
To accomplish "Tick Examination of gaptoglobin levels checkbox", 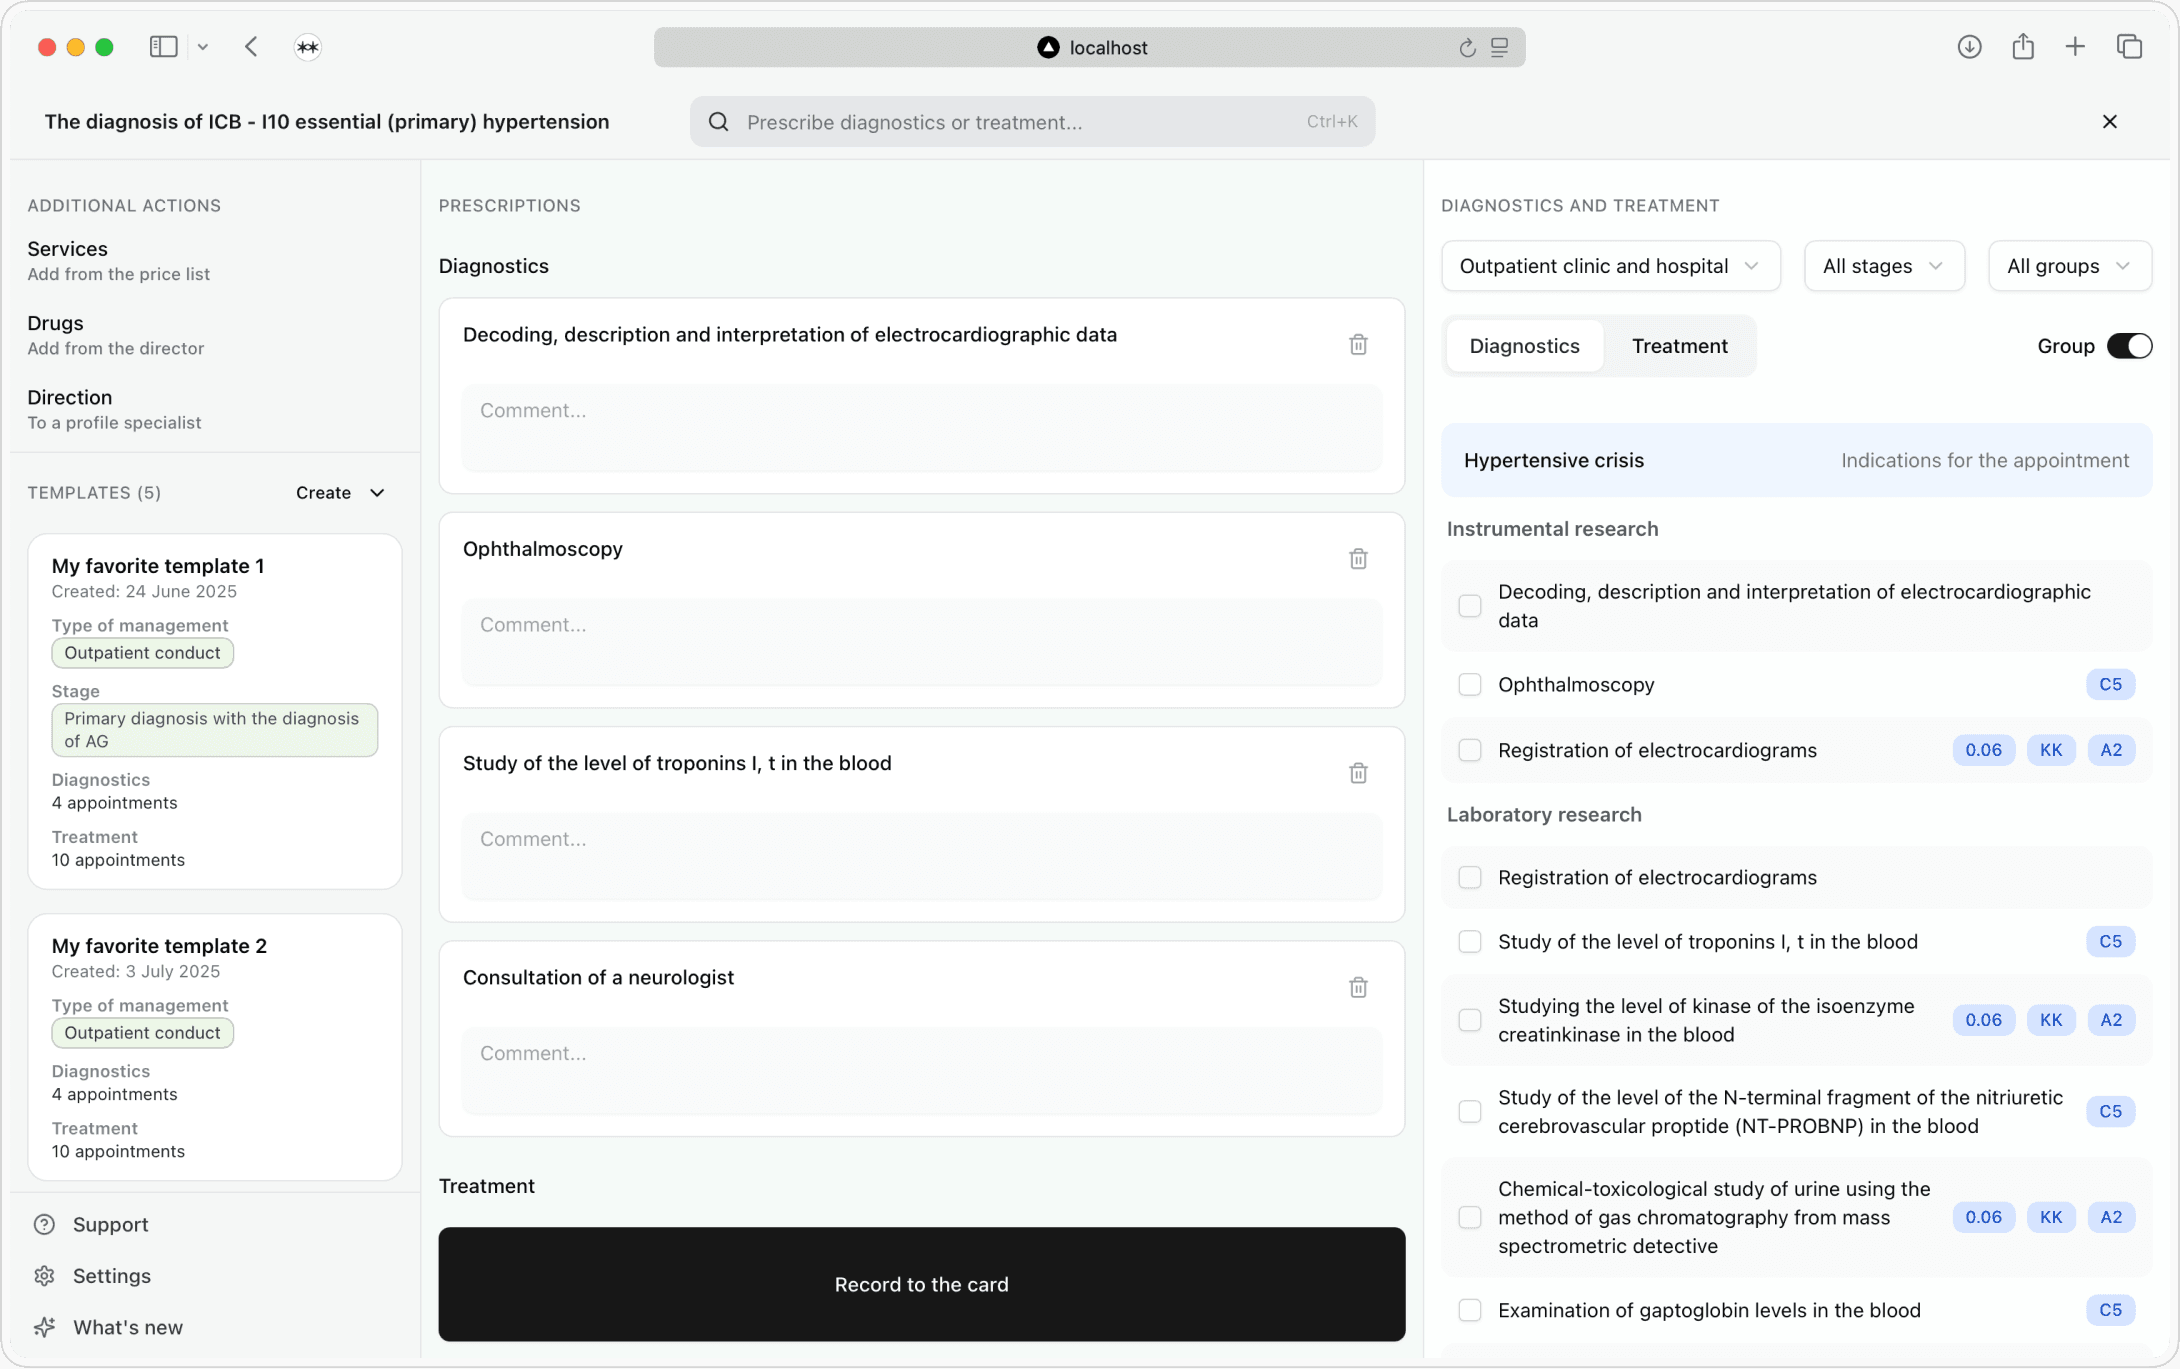I will tap(1470, 1310).
